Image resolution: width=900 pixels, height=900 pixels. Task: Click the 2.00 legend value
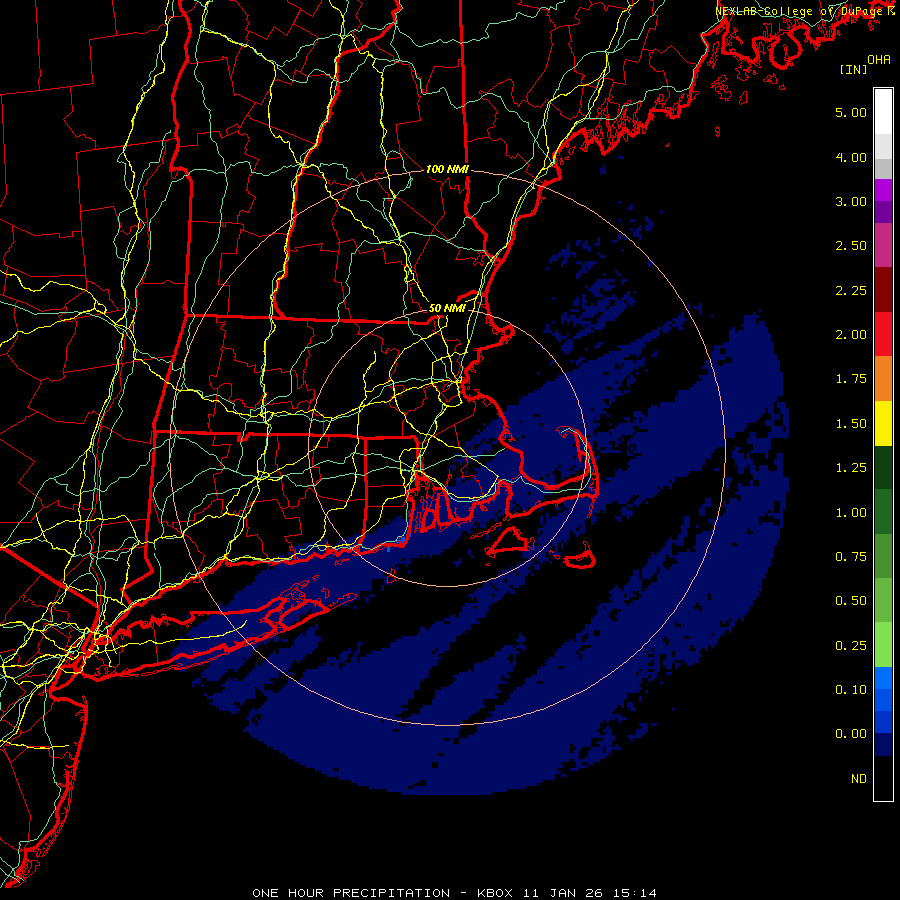pyautogui.click(x=851, y=335)
